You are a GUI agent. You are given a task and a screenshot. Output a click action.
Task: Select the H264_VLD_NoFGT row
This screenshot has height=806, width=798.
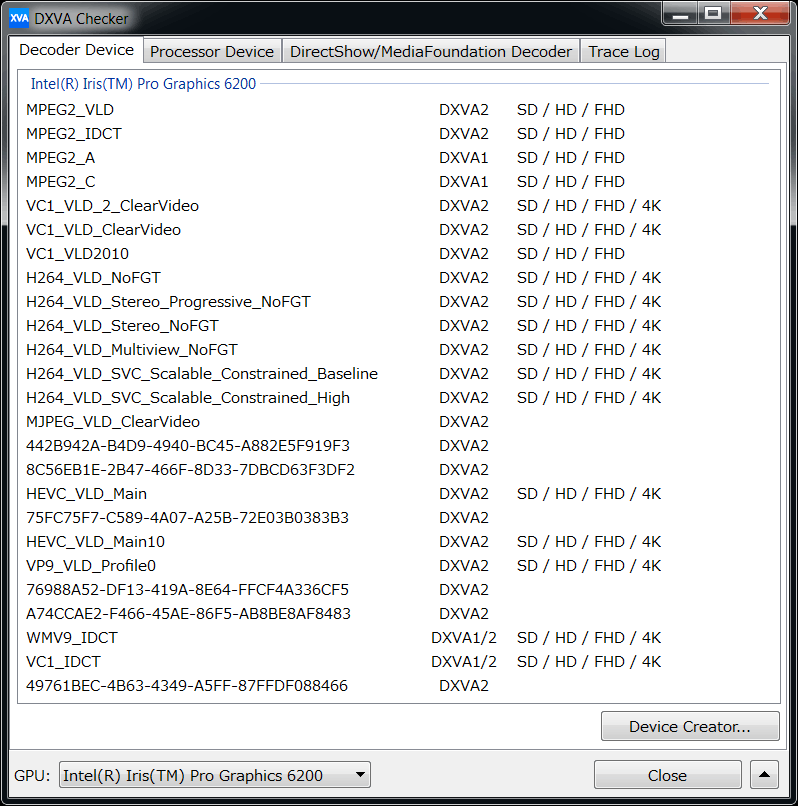tap(398, 278)
